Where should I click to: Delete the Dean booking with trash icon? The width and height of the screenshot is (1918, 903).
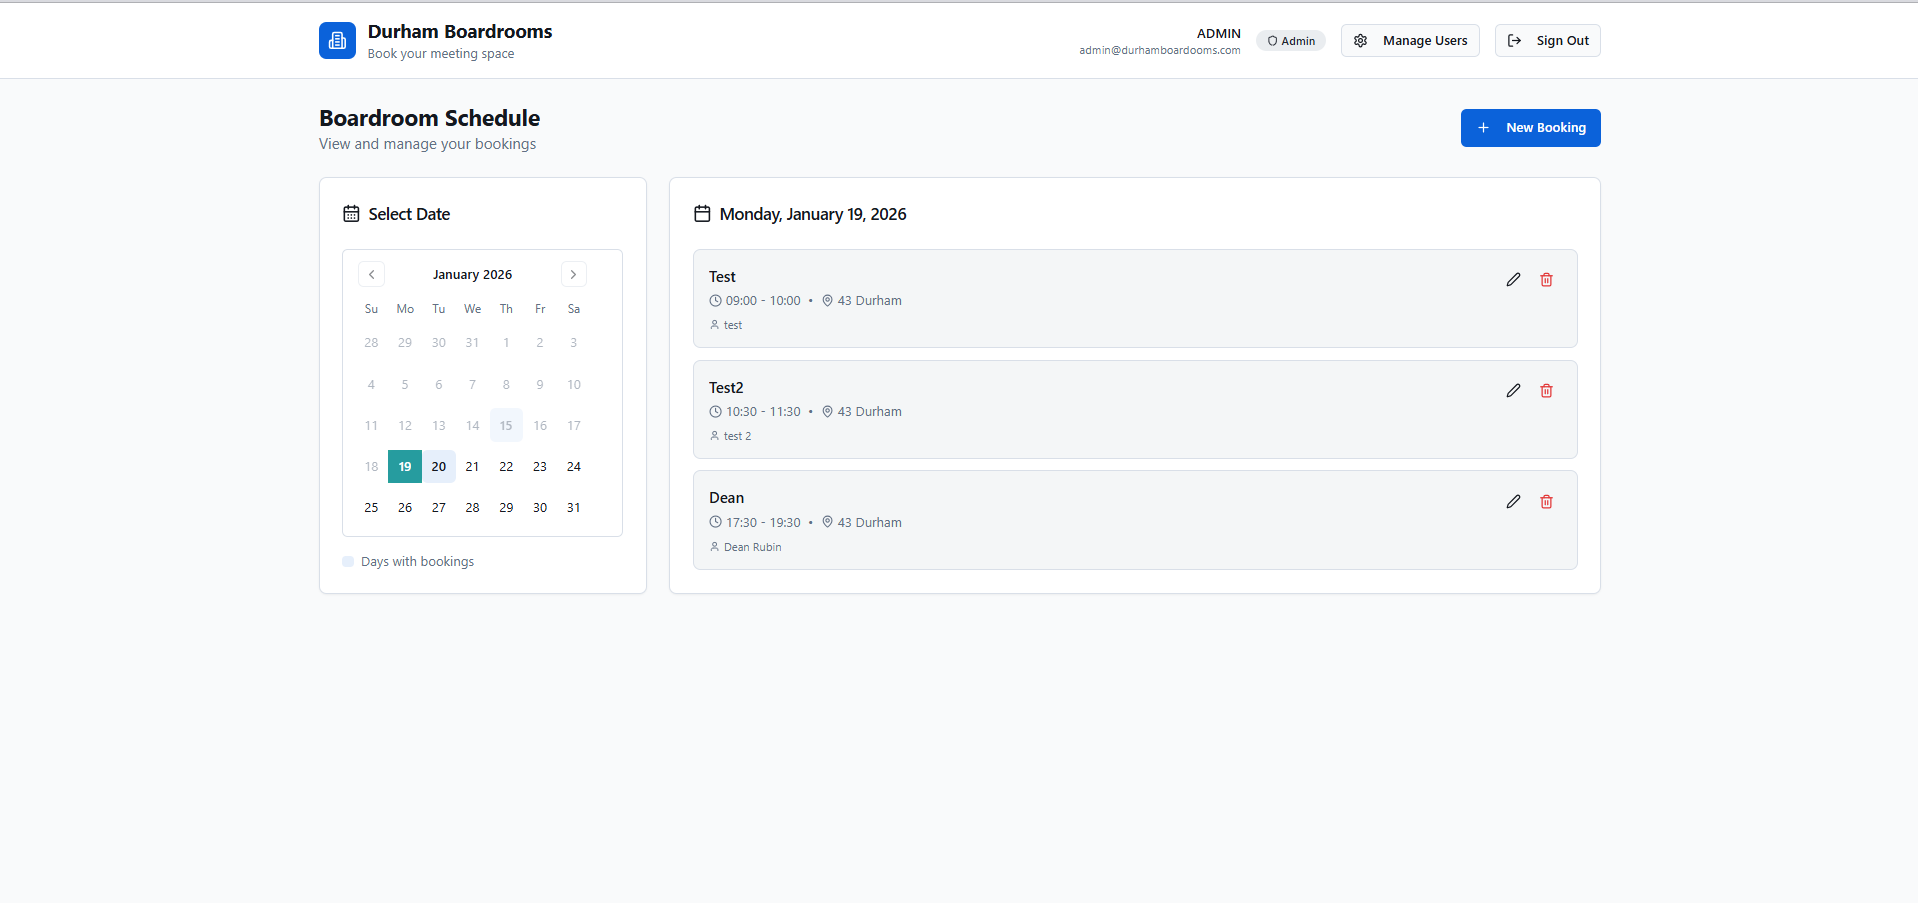coord(1546,502)
